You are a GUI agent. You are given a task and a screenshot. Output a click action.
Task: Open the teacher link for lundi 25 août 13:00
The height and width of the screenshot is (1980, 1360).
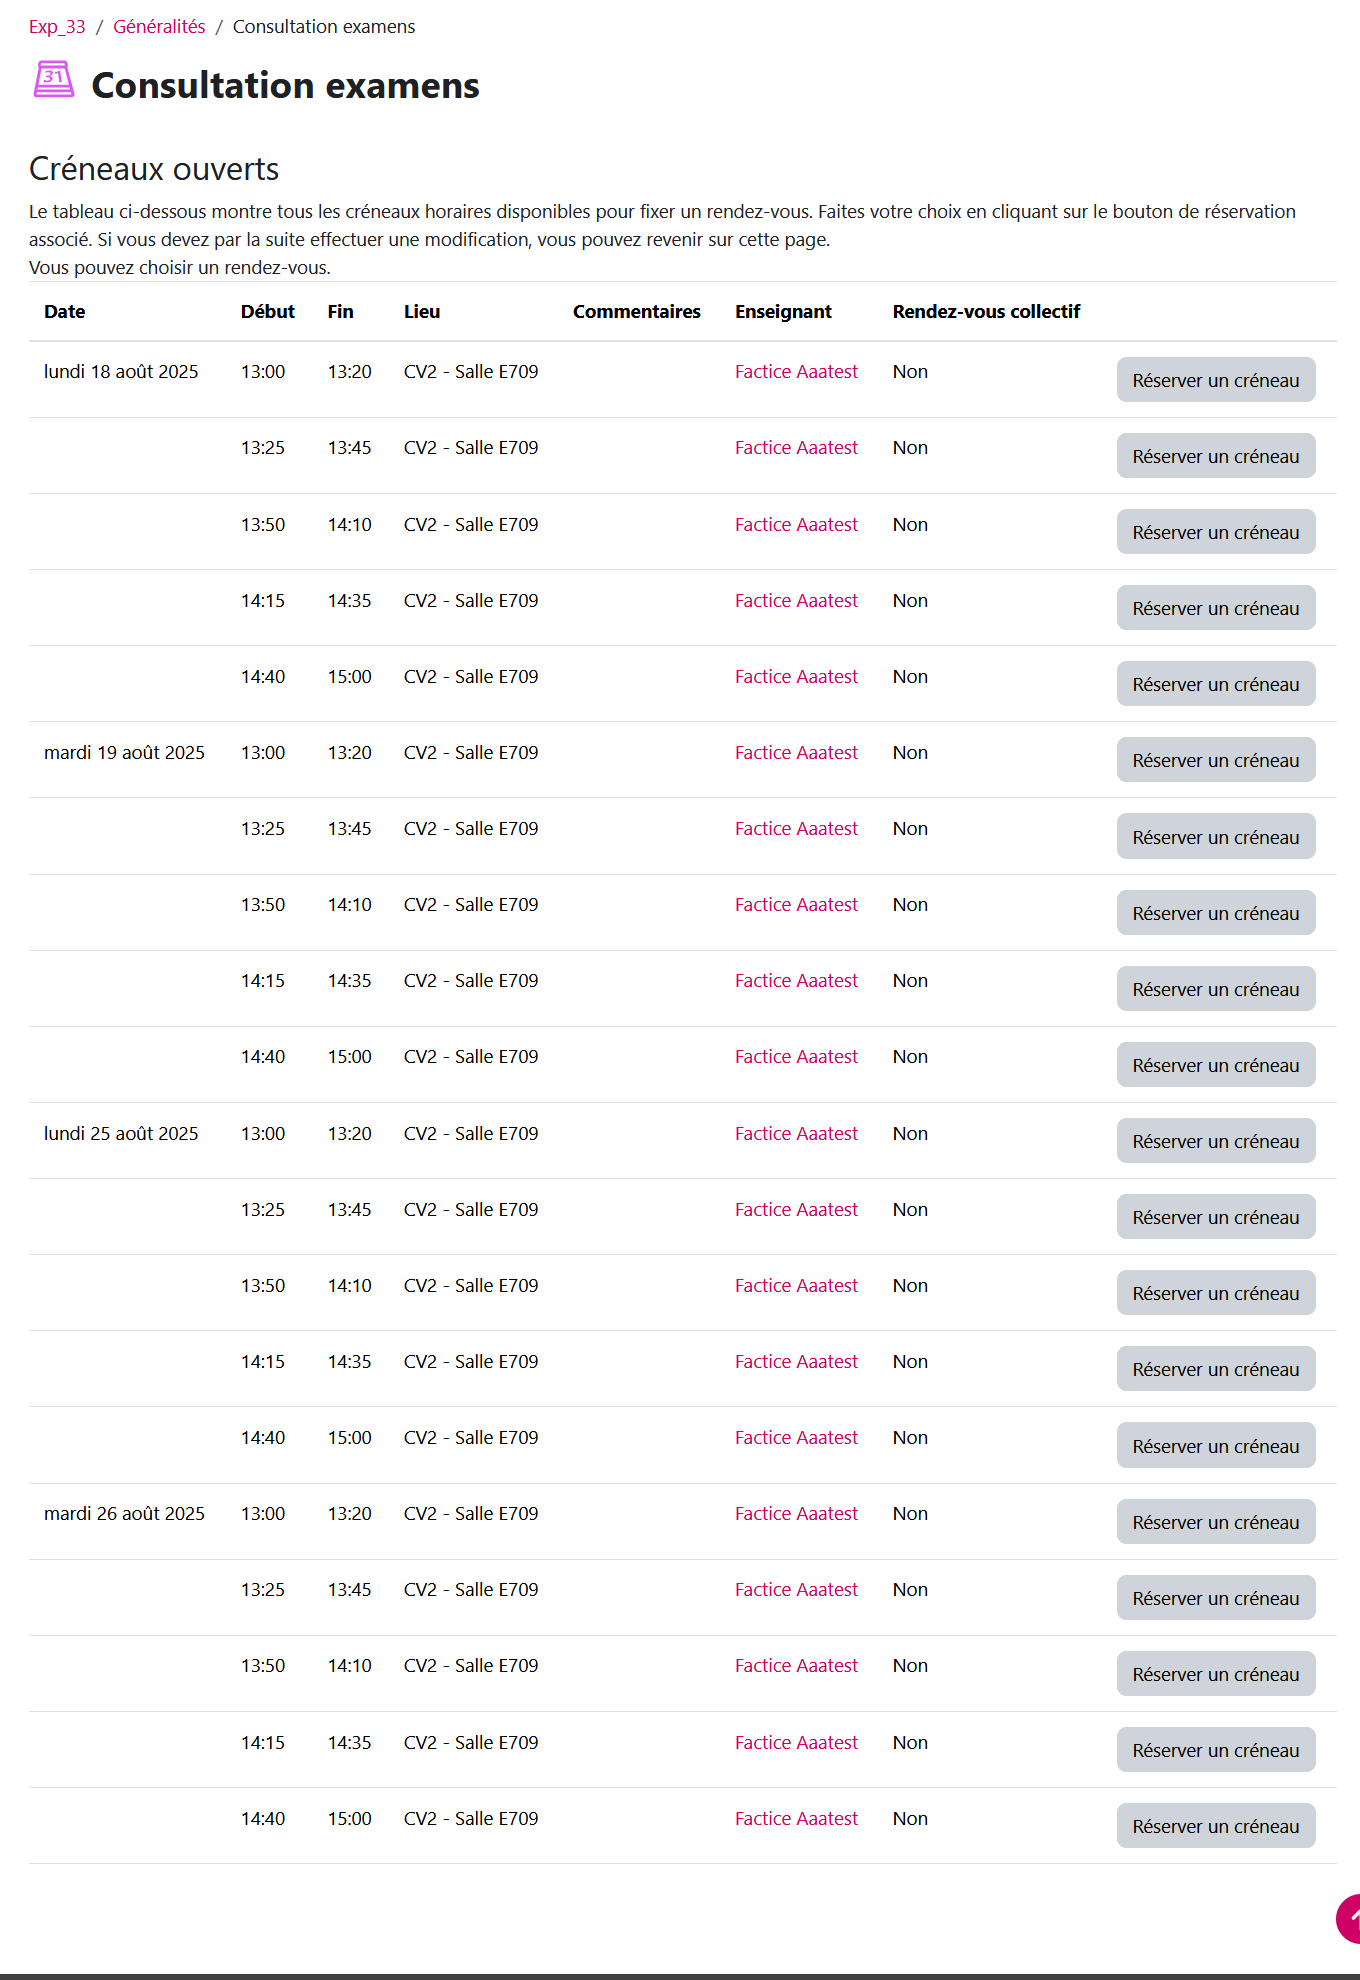pos(796,1134)
